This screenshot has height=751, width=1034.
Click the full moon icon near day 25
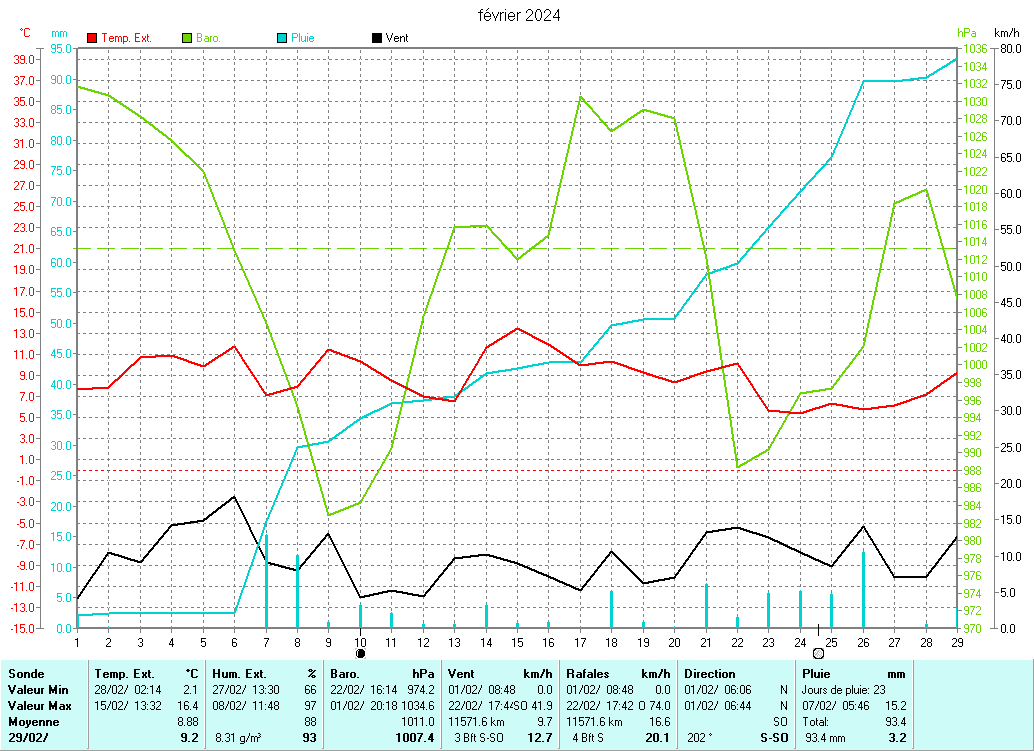pos(818,653)
